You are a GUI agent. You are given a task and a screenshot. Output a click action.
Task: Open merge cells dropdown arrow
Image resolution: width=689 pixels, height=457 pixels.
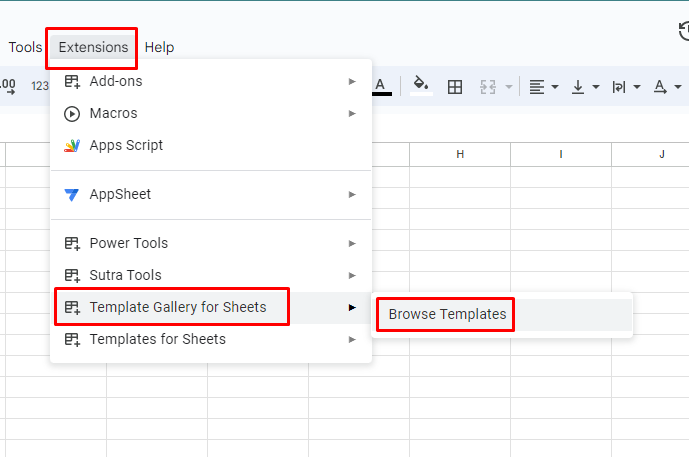[509, 87]
